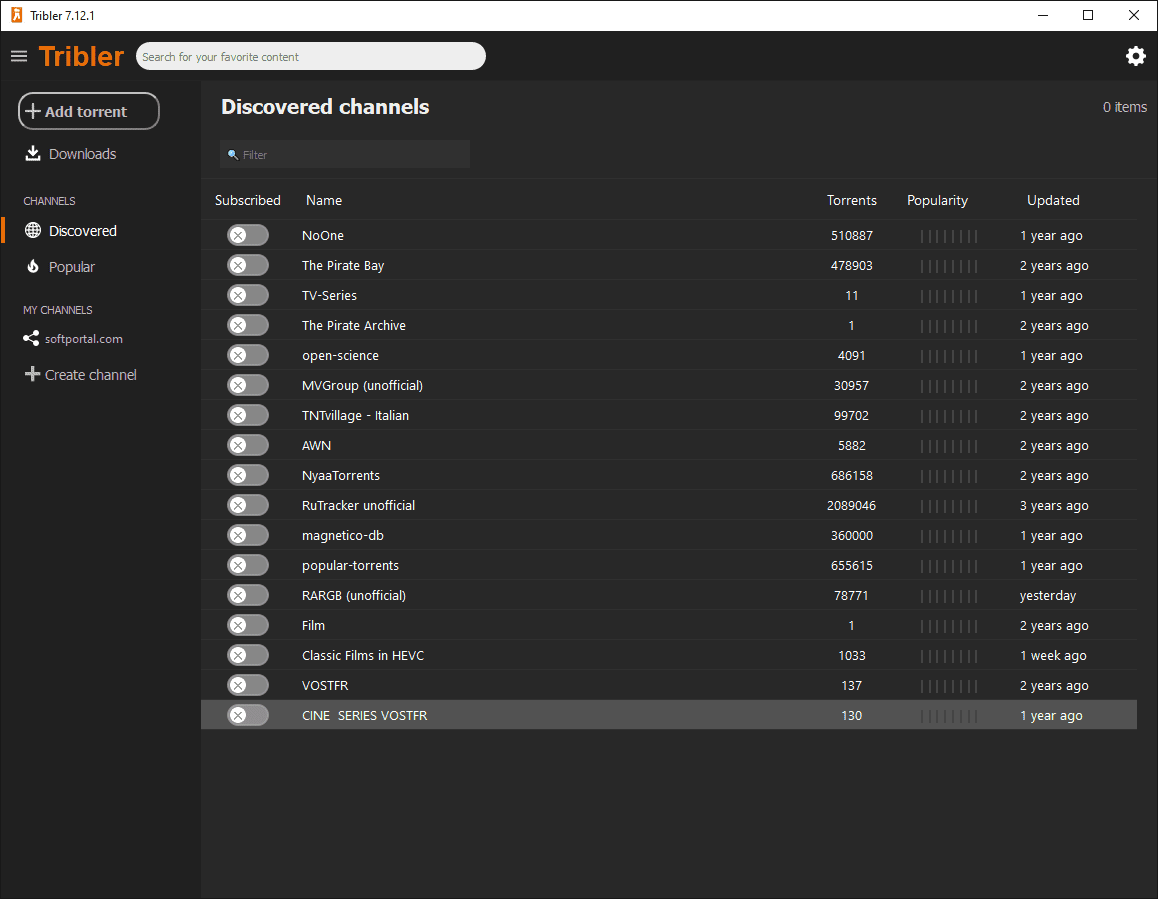Toggle the VOSTFR row subscription switch
This screenshot has height=899, width=1158.
point(247,685)
